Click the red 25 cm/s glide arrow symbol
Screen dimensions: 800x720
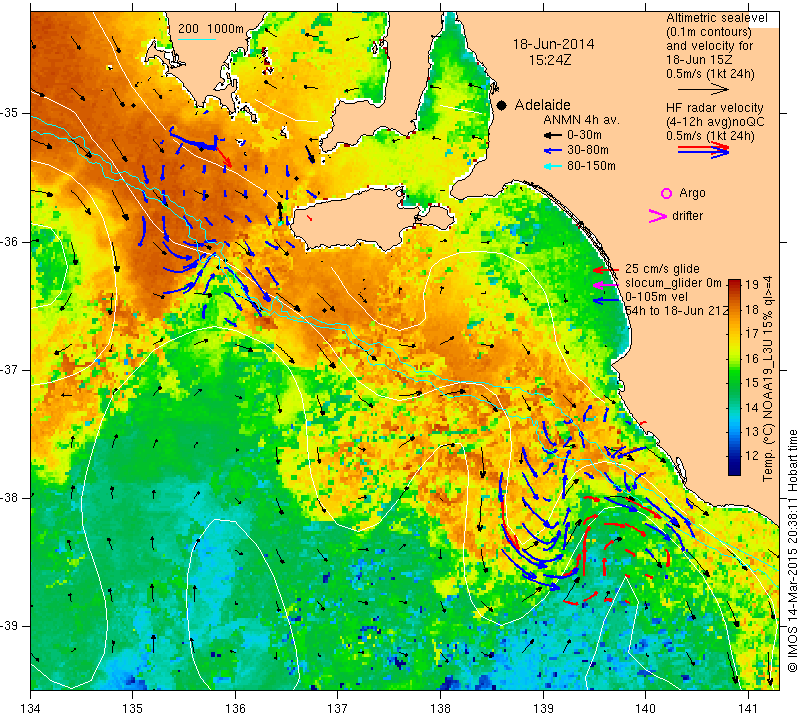pyautogui.click(x=606, y=269)
